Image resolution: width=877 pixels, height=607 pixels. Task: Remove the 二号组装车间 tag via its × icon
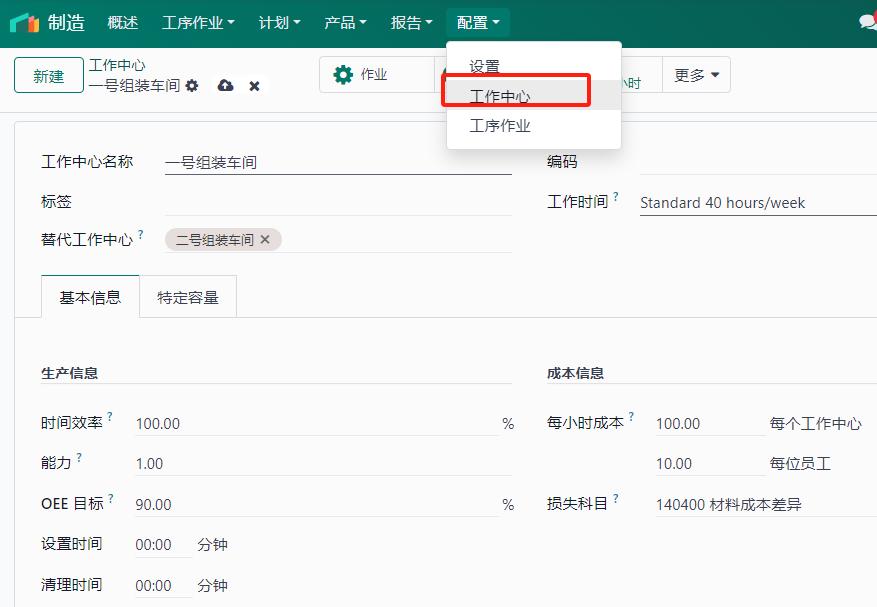[264, 239]
